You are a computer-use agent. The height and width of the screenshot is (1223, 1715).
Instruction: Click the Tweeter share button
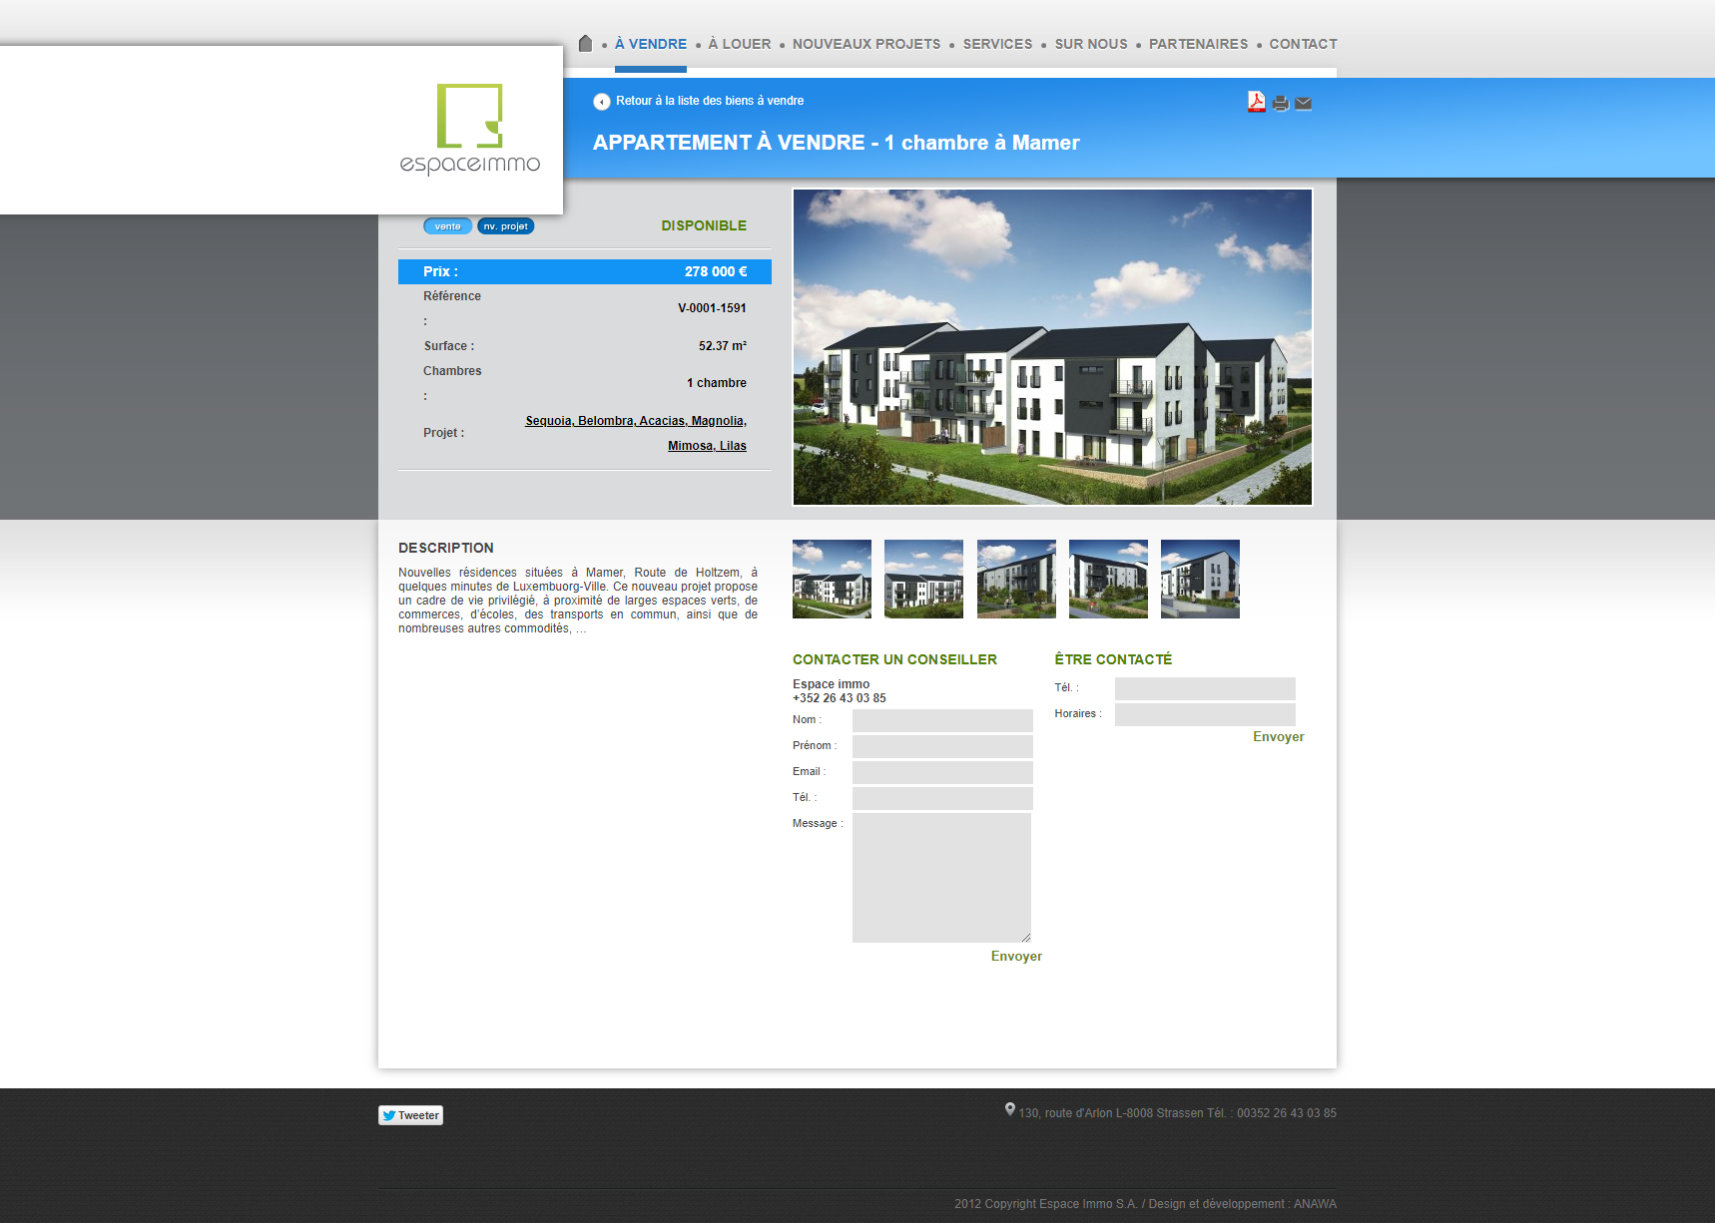click(x=410, y=1115)
